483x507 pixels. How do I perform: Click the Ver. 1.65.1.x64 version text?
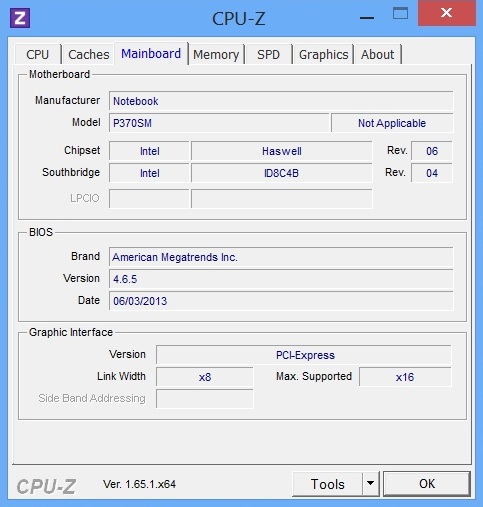point(139,484)
